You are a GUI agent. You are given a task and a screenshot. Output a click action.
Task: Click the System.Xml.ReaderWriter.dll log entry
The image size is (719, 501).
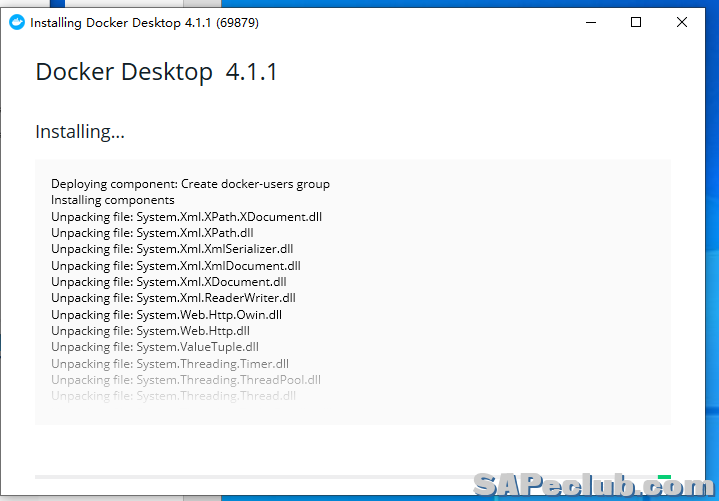173,298
